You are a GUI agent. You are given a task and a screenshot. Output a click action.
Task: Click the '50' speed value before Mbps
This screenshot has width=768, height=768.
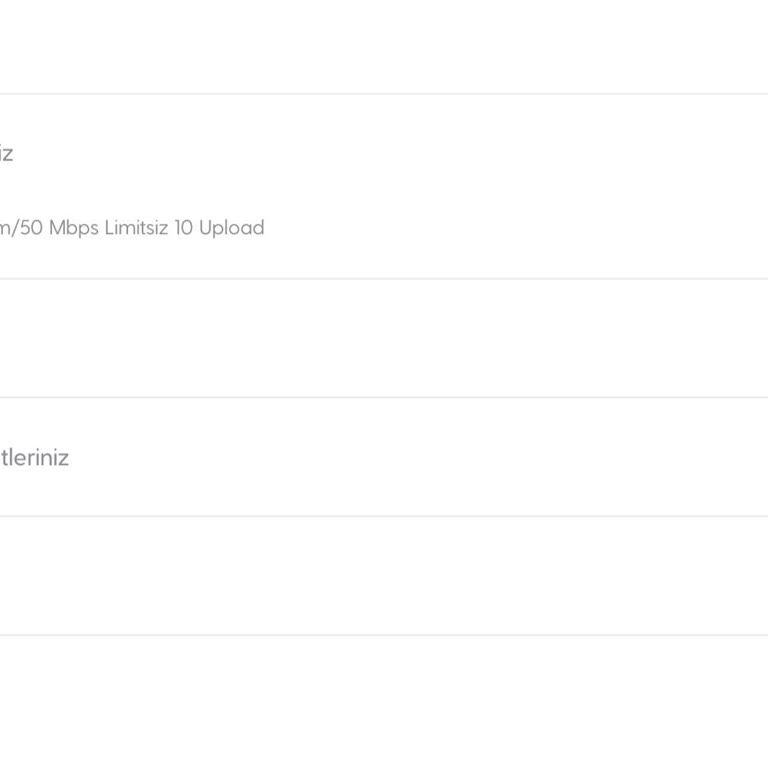pyautogui.click(x=33, y=228)
